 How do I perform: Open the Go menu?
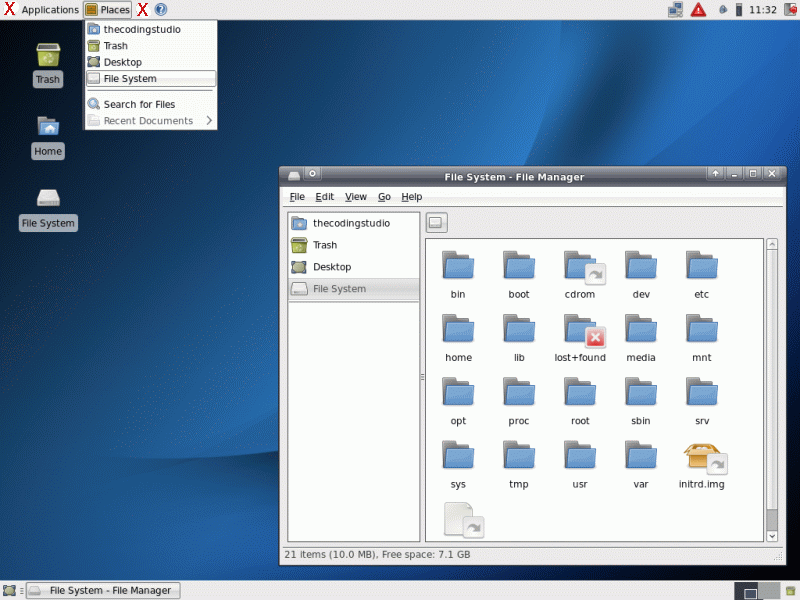coord(384,197)
